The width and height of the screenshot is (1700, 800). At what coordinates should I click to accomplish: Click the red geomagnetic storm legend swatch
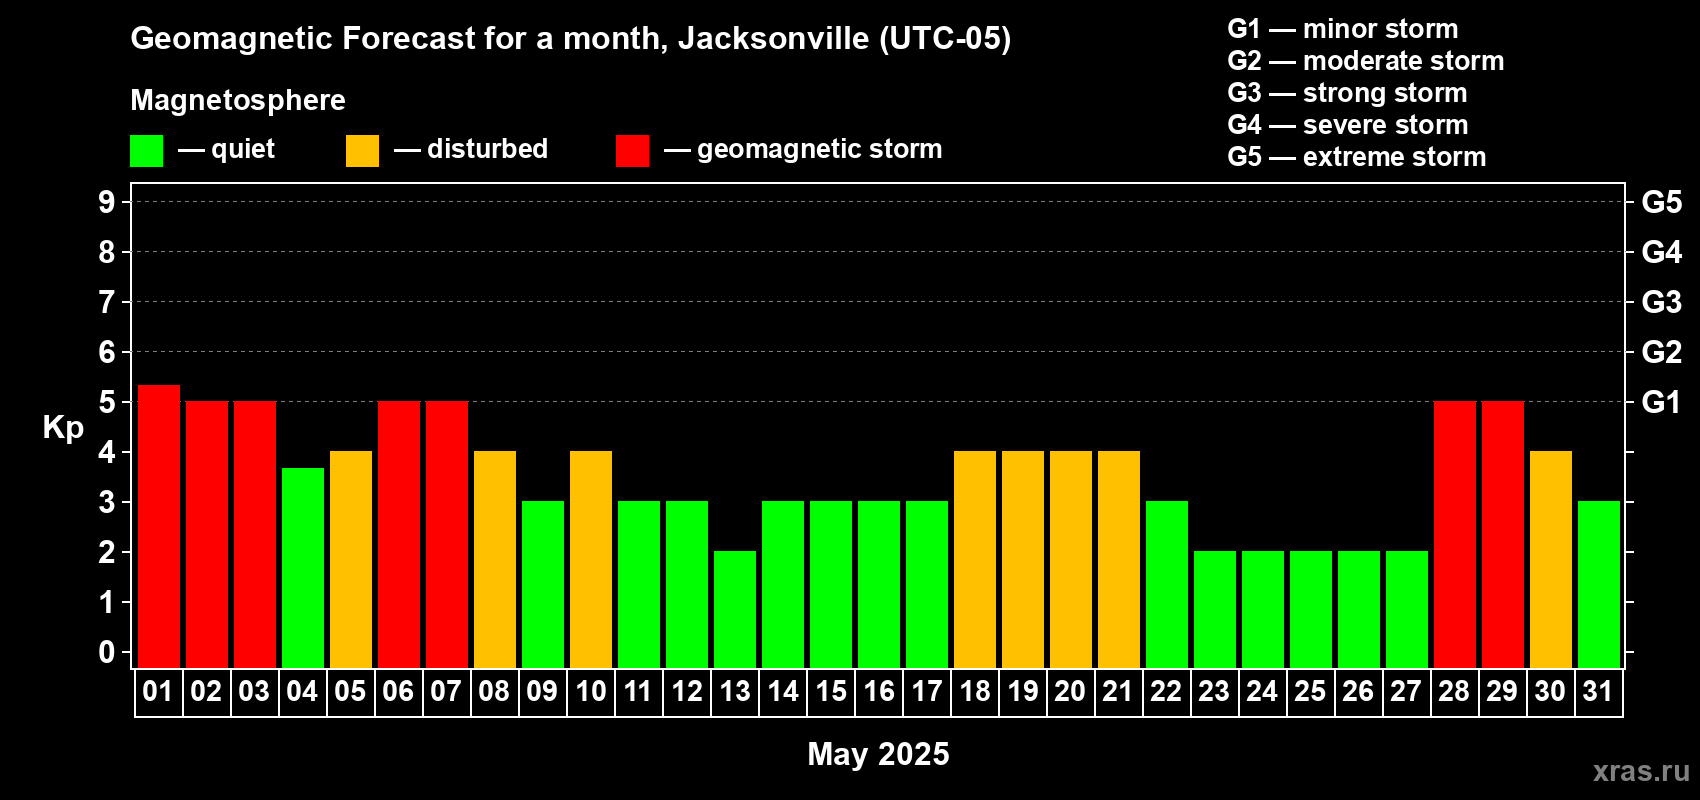click(x=632, y=151)
